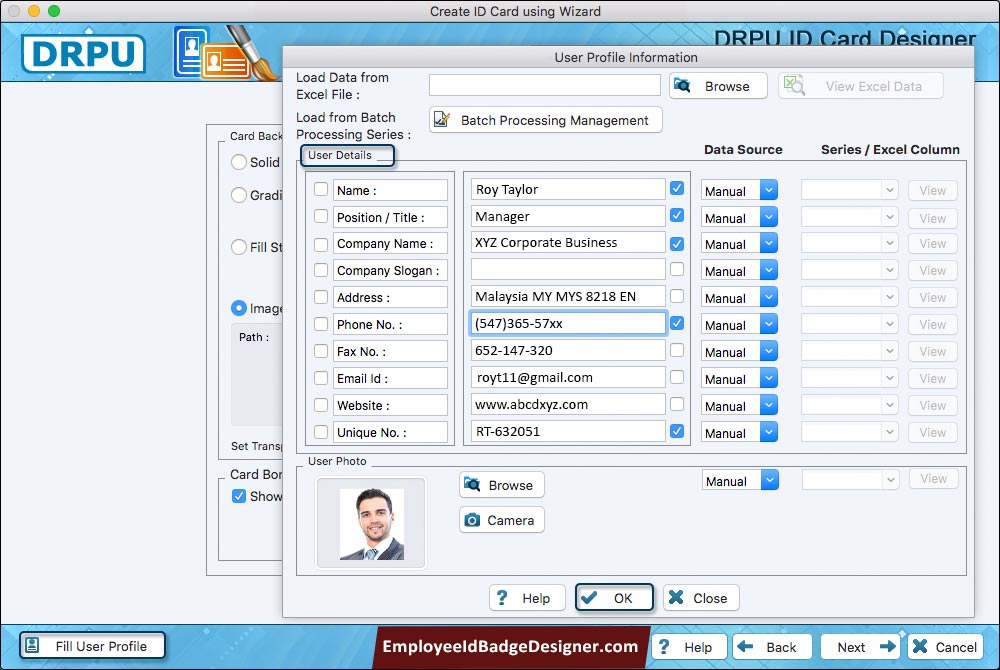Open the Phone No. Data Source dropdown

[x=739, y=324]
